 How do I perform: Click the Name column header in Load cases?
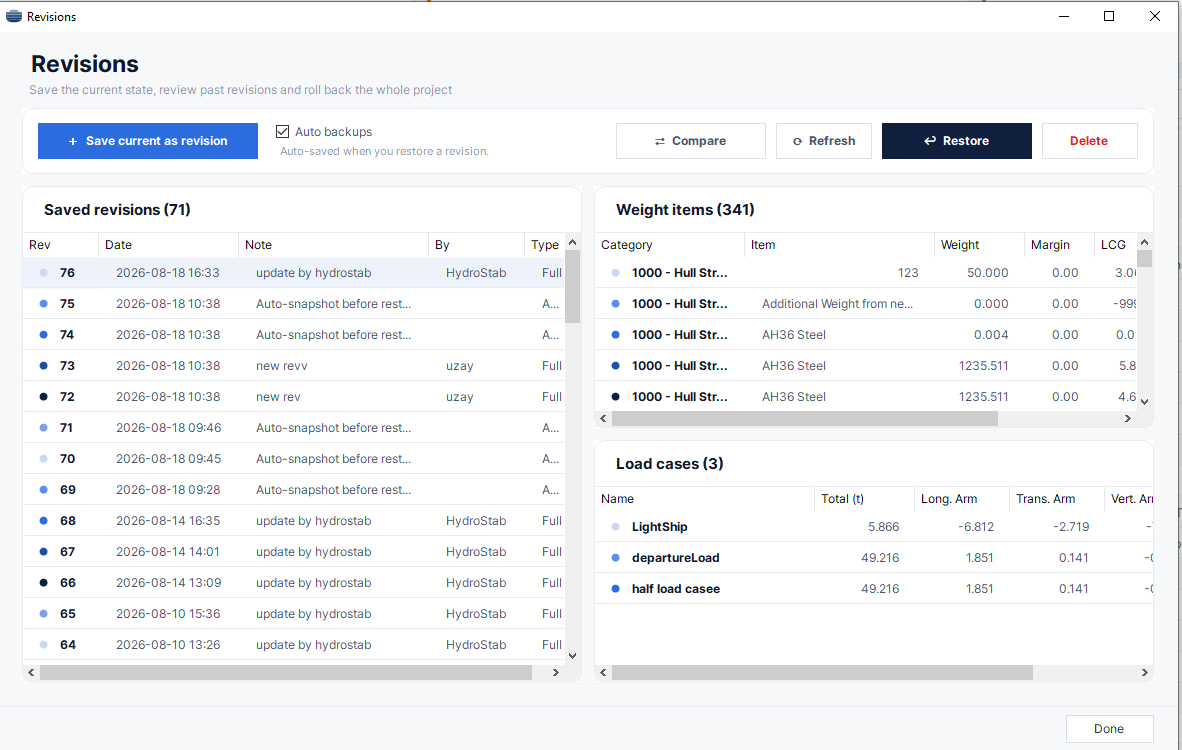(704, 499)
